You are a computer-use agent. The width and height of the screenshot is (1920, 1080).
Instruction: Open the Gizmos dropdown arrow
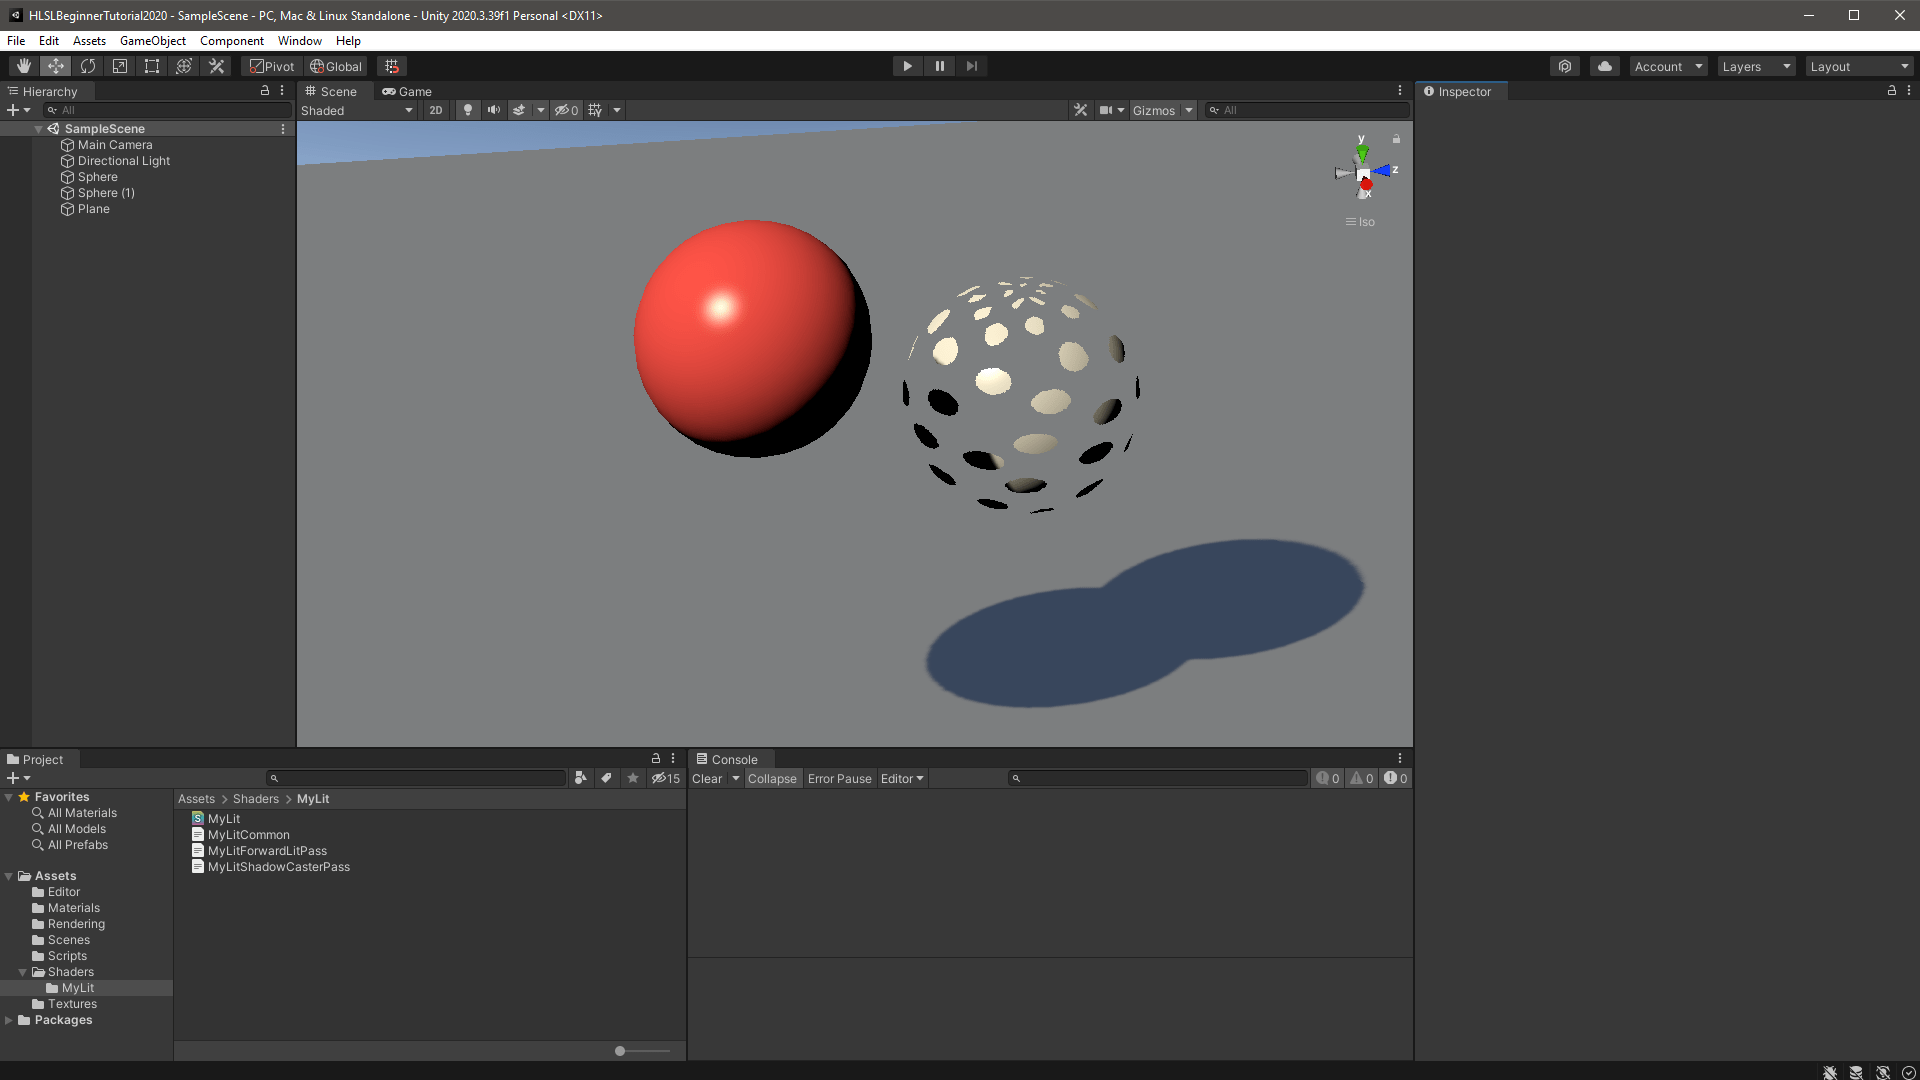pyautogui.click(x=1189, y=110)
